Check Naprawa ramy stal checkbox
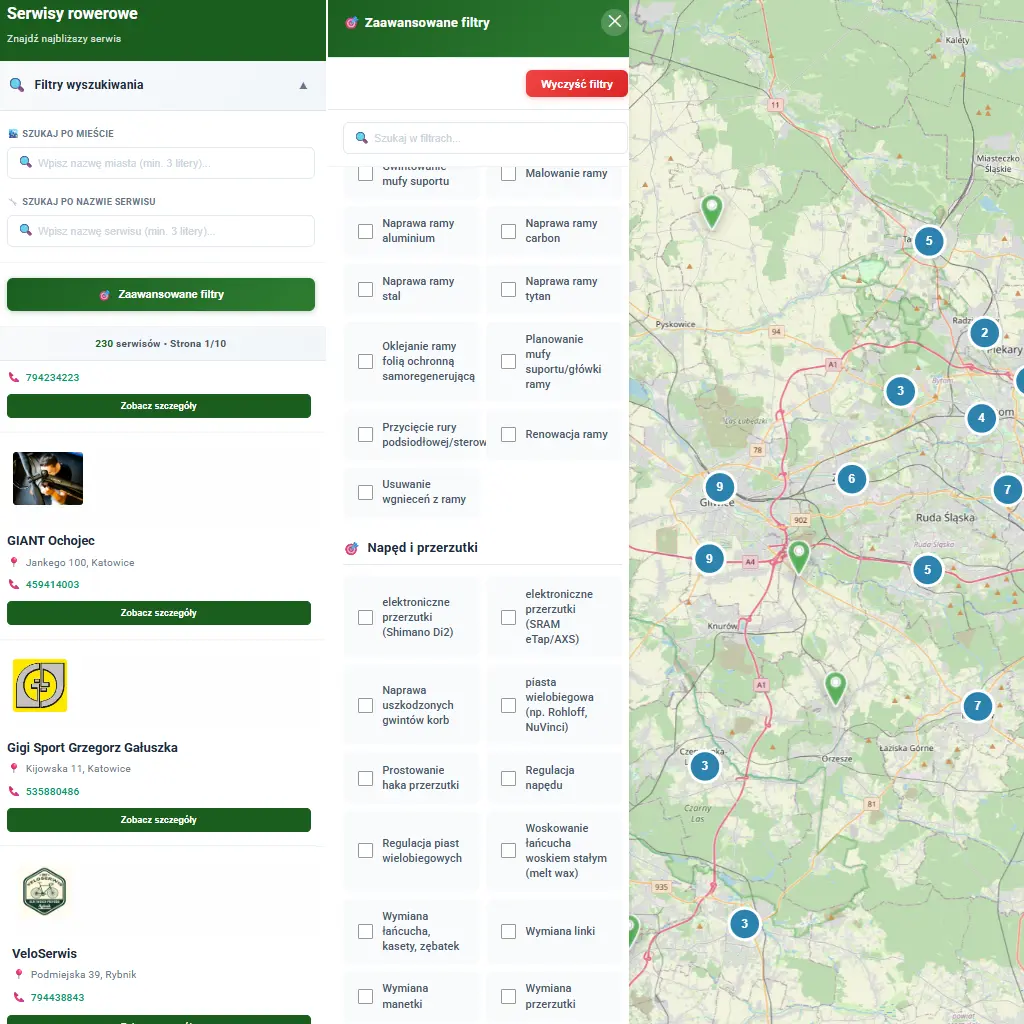This screenshot has height=1024, width=1024. pos(366,289)
